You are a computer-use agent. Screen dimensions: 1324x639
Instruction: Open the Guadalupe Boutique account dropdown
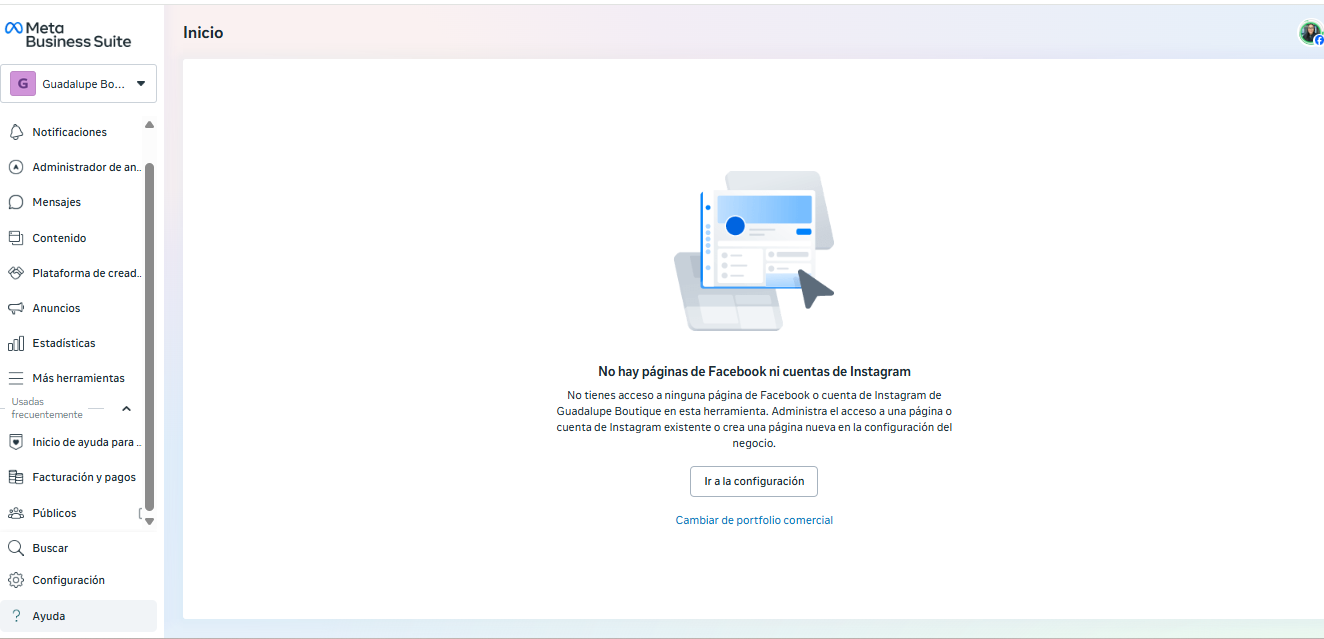coord(82,84)
